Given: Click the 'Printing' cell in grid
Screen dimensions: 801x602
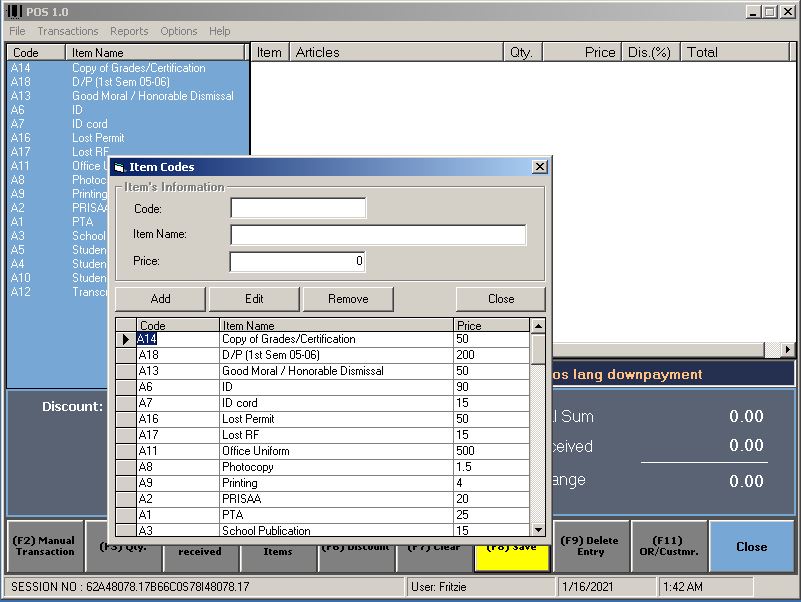Looking at the screenshot, I should point(336,483).
